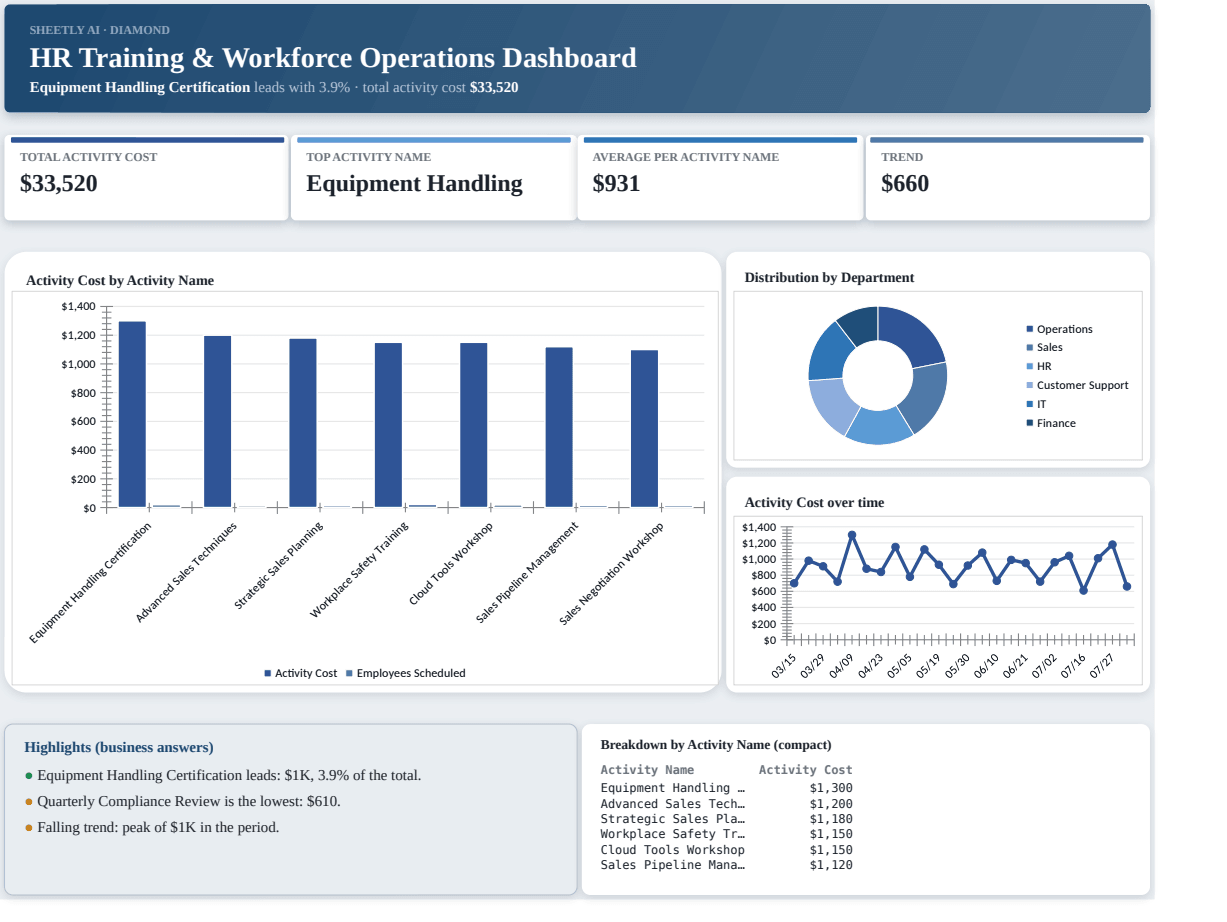Click the Employees Scheduled legend swatch

point(349,674)
